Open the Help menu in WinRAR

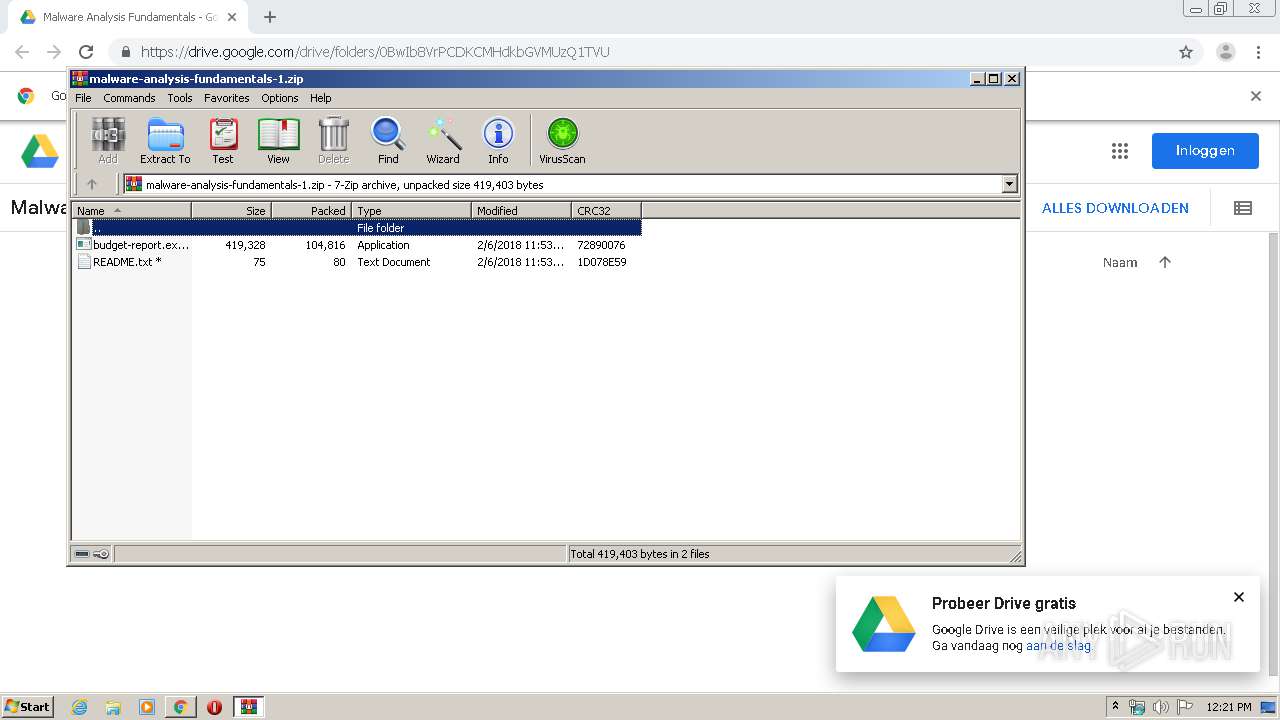click(x=320, y=98)
